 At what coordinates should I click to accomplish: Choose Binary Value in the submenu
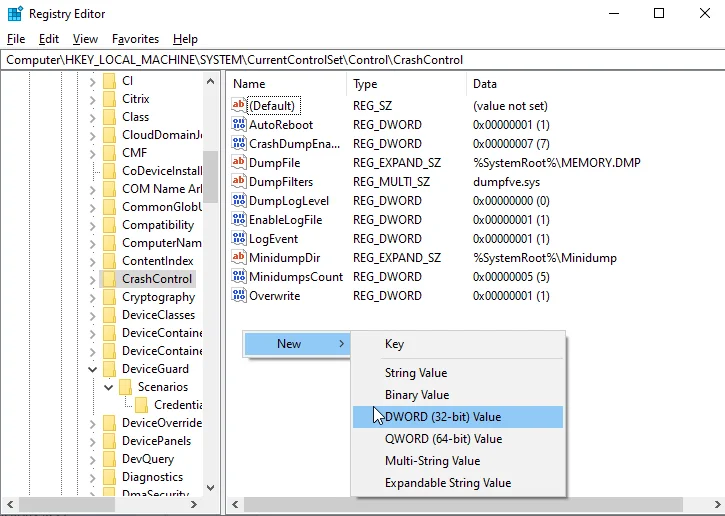[458, 395]
